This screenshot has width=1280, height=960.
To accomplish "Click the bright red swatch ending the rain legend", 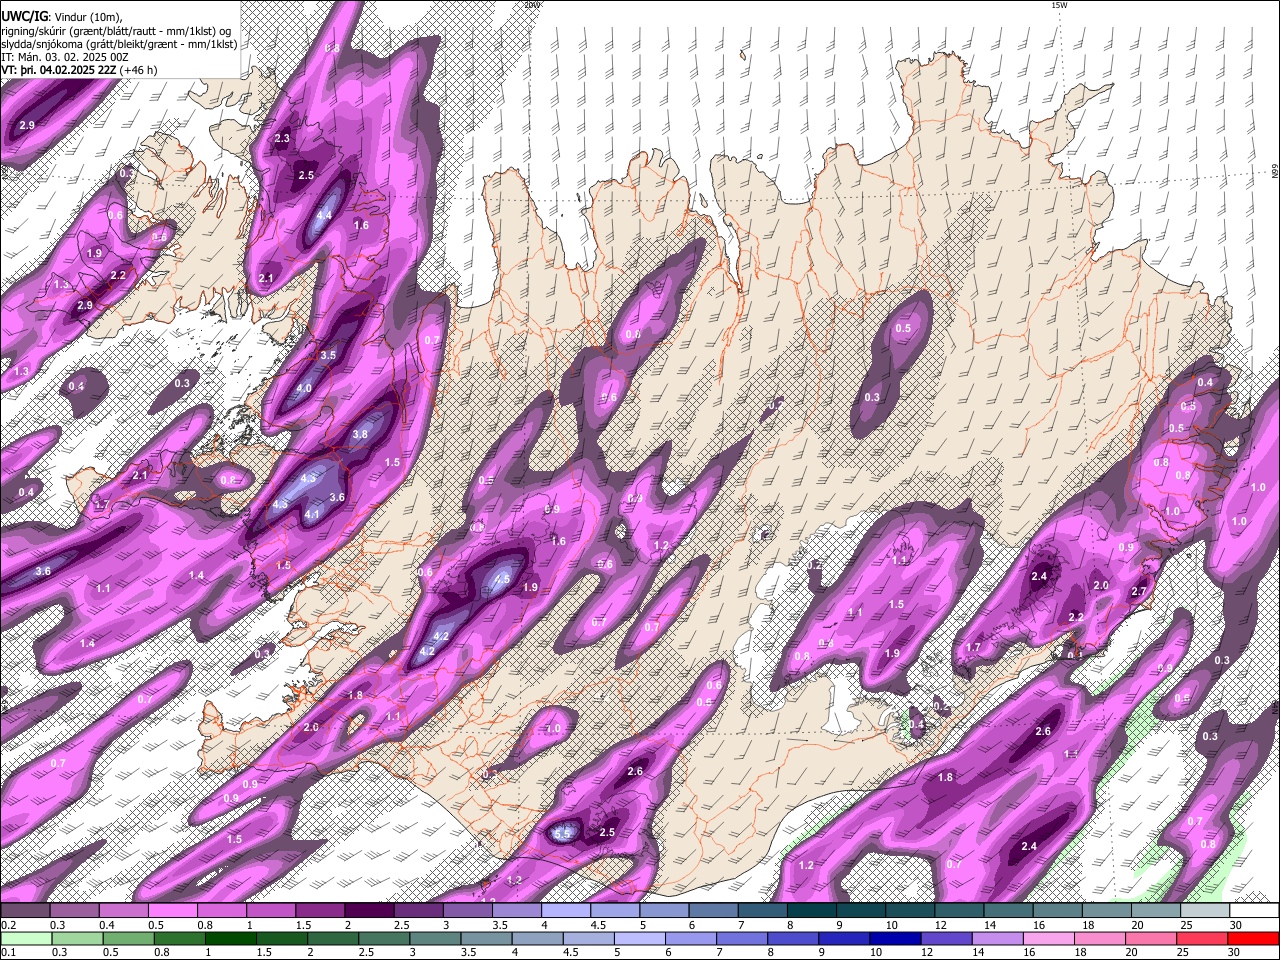I will [x=1254, y=938].
